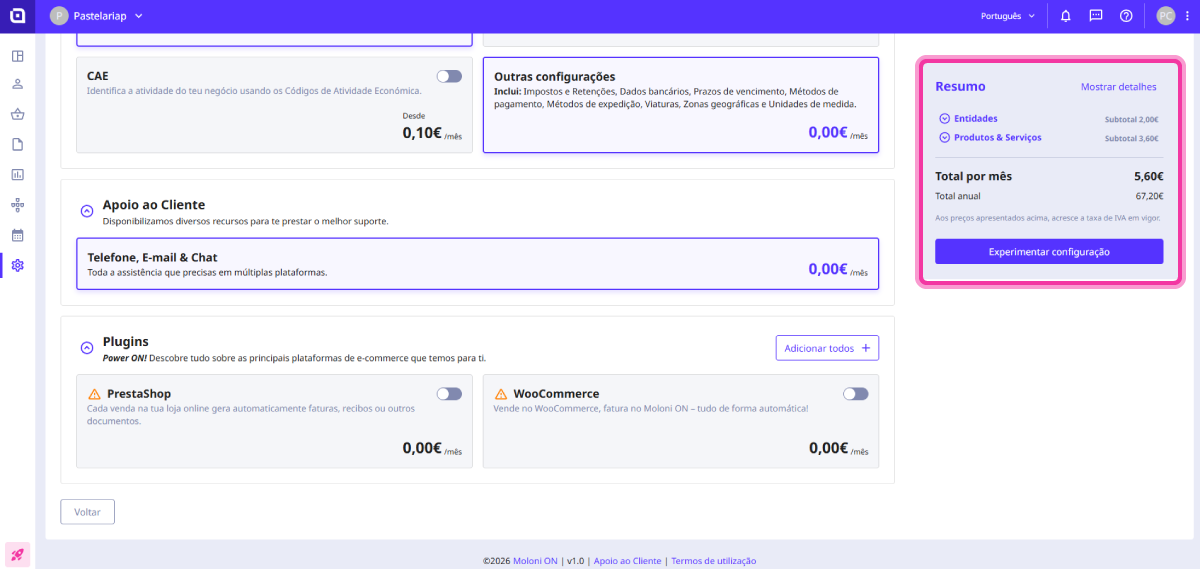This screenshot has height=569, width=1200.
Task: Open the reports chart sidebar icon
Action: click(17, 175)
